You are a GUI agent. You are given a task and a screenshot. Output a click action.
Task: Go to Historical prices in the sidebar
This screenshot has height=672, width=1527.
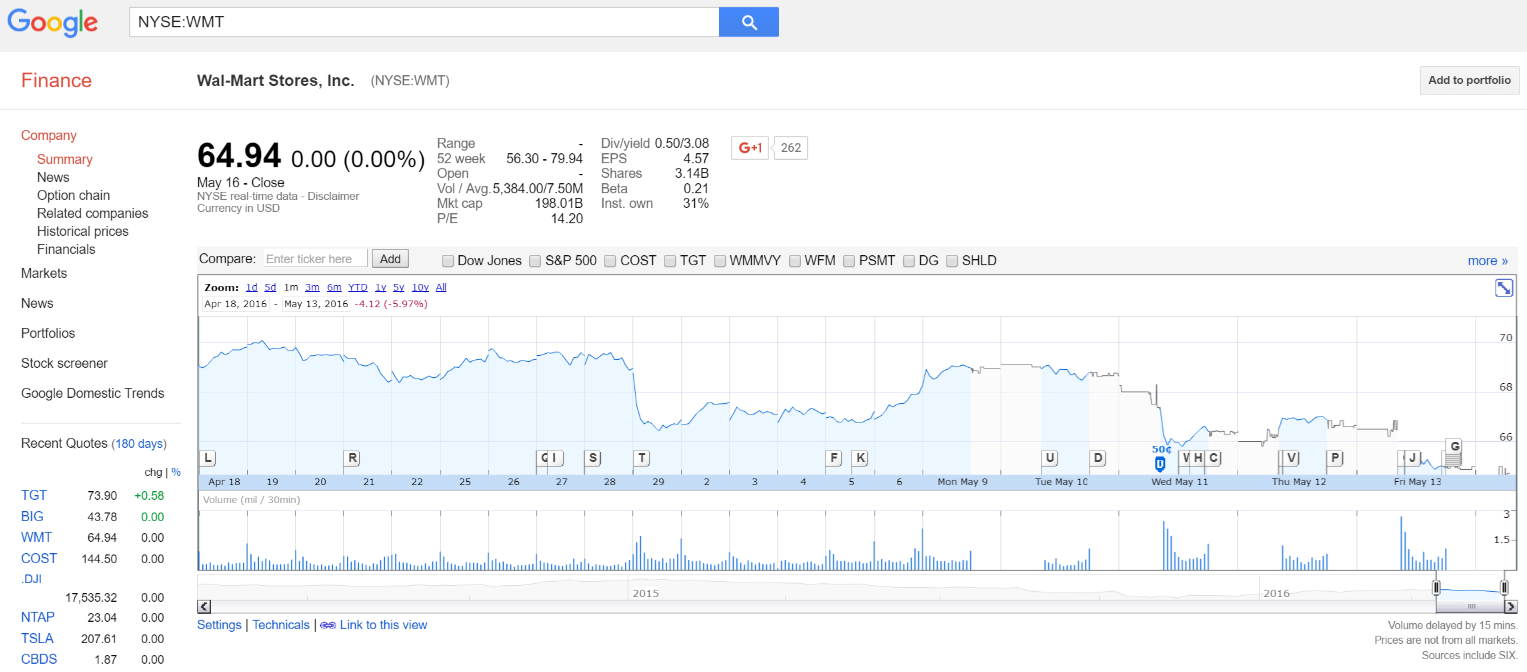(x=82, y=231)
